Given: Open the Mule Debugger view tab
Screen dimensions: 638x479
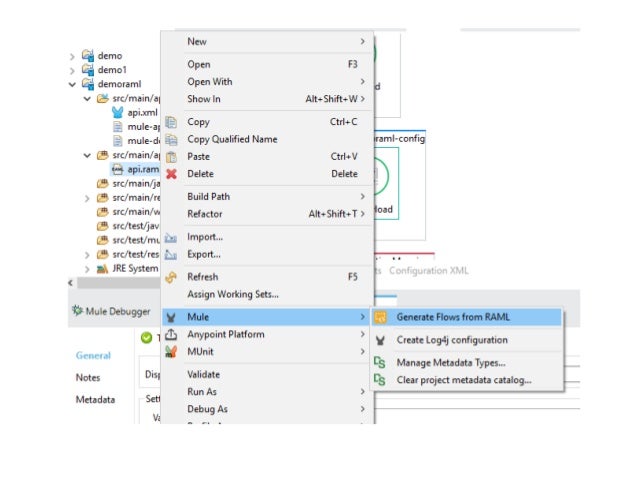Looking at the screenshot, I should (x=111, y=311).
